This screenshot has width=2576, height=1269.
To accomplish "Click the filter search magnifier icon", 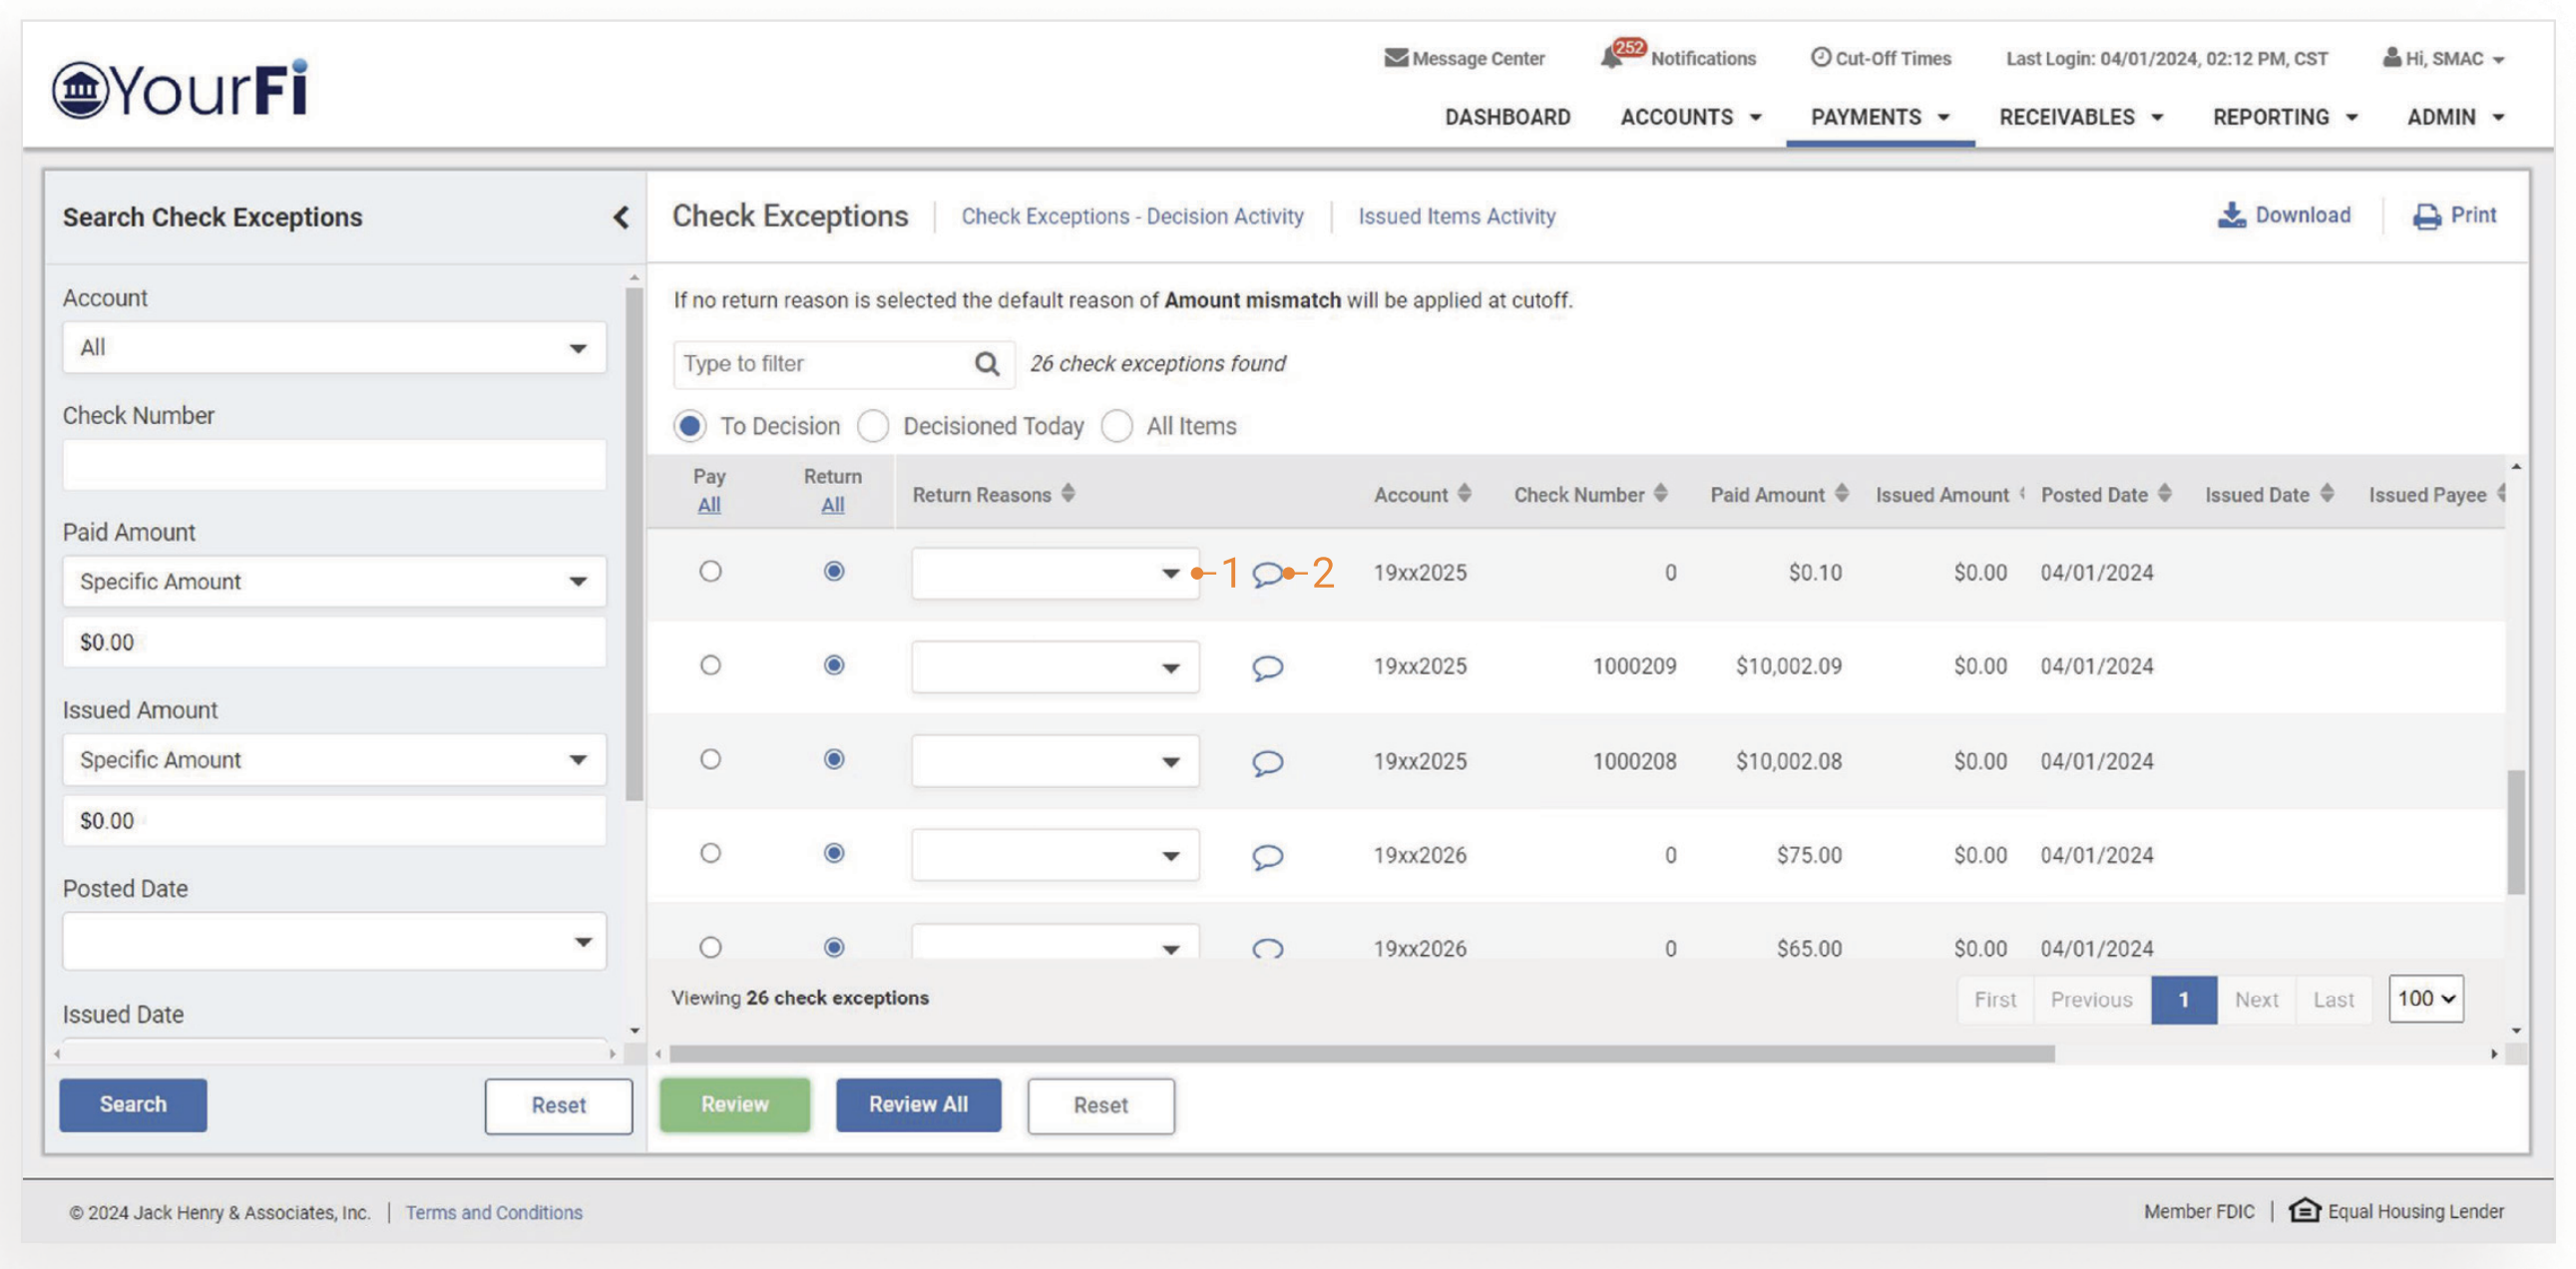I will tap(987, 364).
